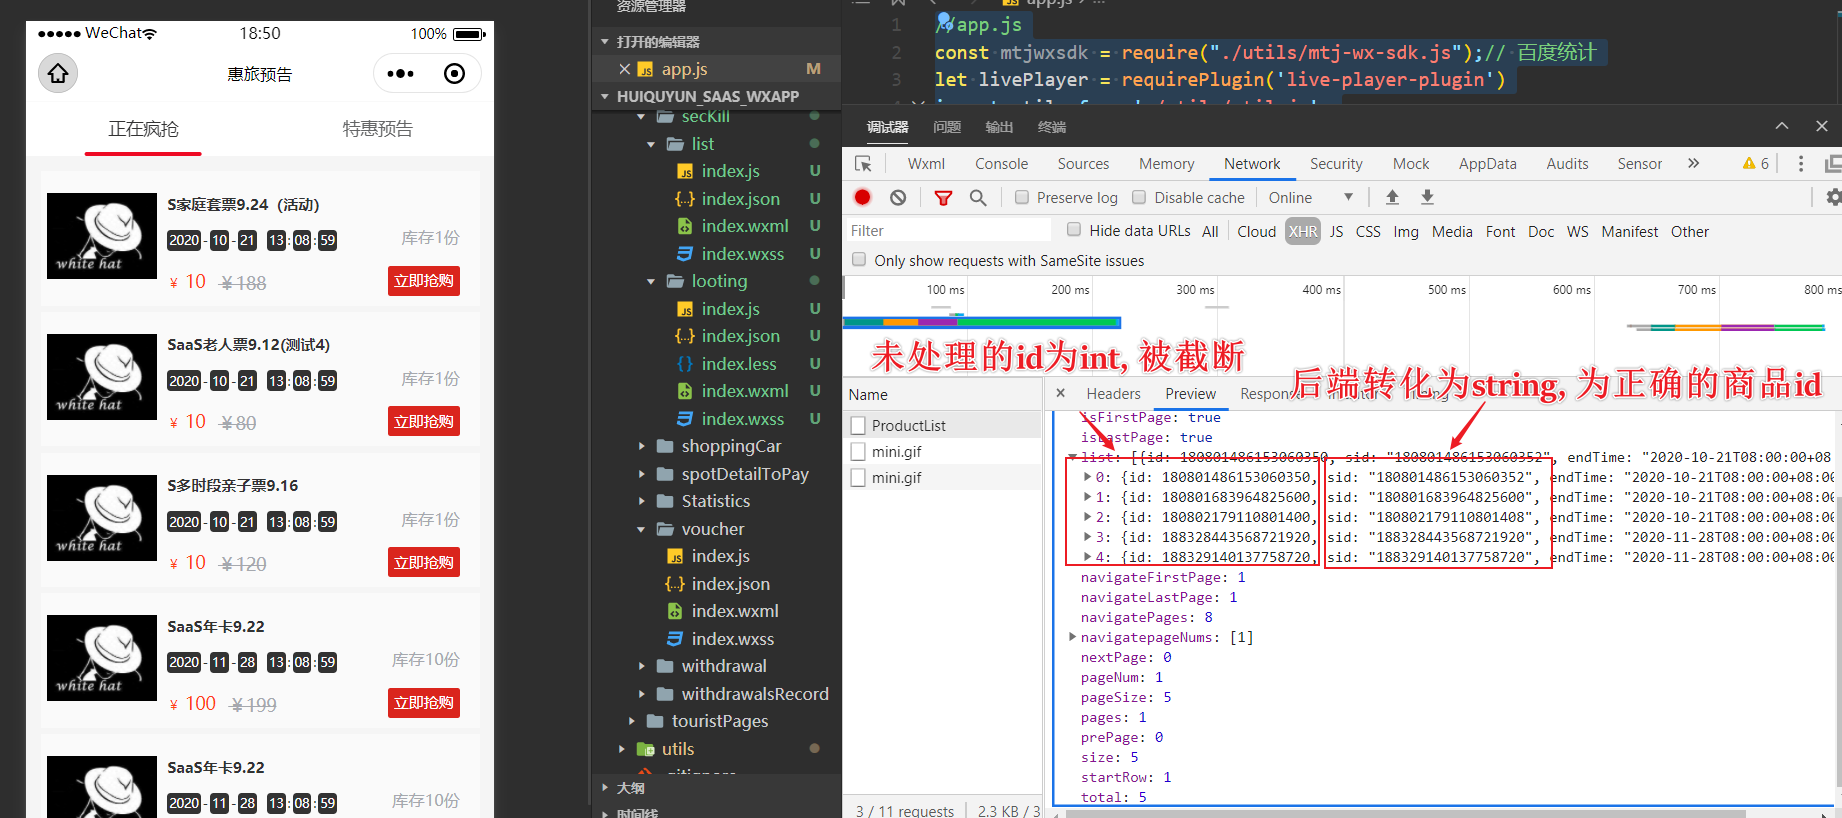1842x818 pixels.
Task: Toggle Only show requests with SameSite issues
Action: 859,259
